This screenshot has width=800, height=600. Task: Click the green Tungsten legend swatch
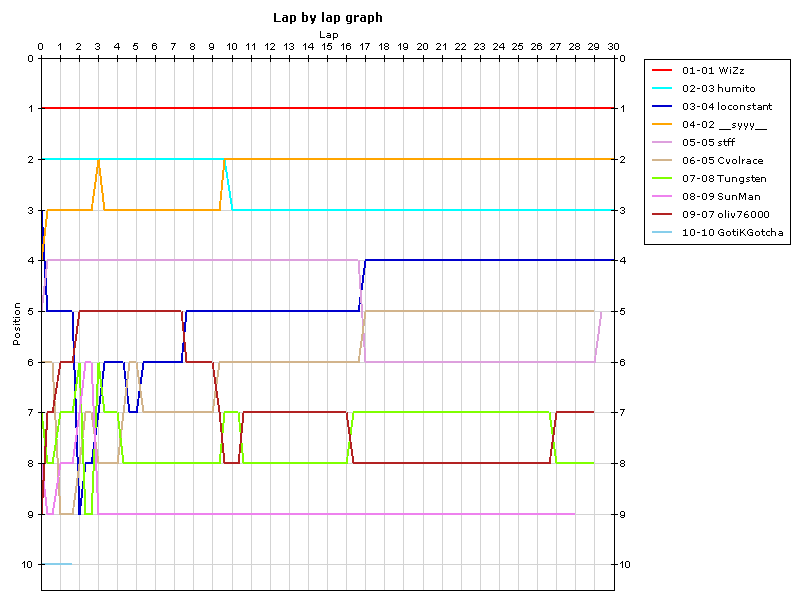(661, 178)
